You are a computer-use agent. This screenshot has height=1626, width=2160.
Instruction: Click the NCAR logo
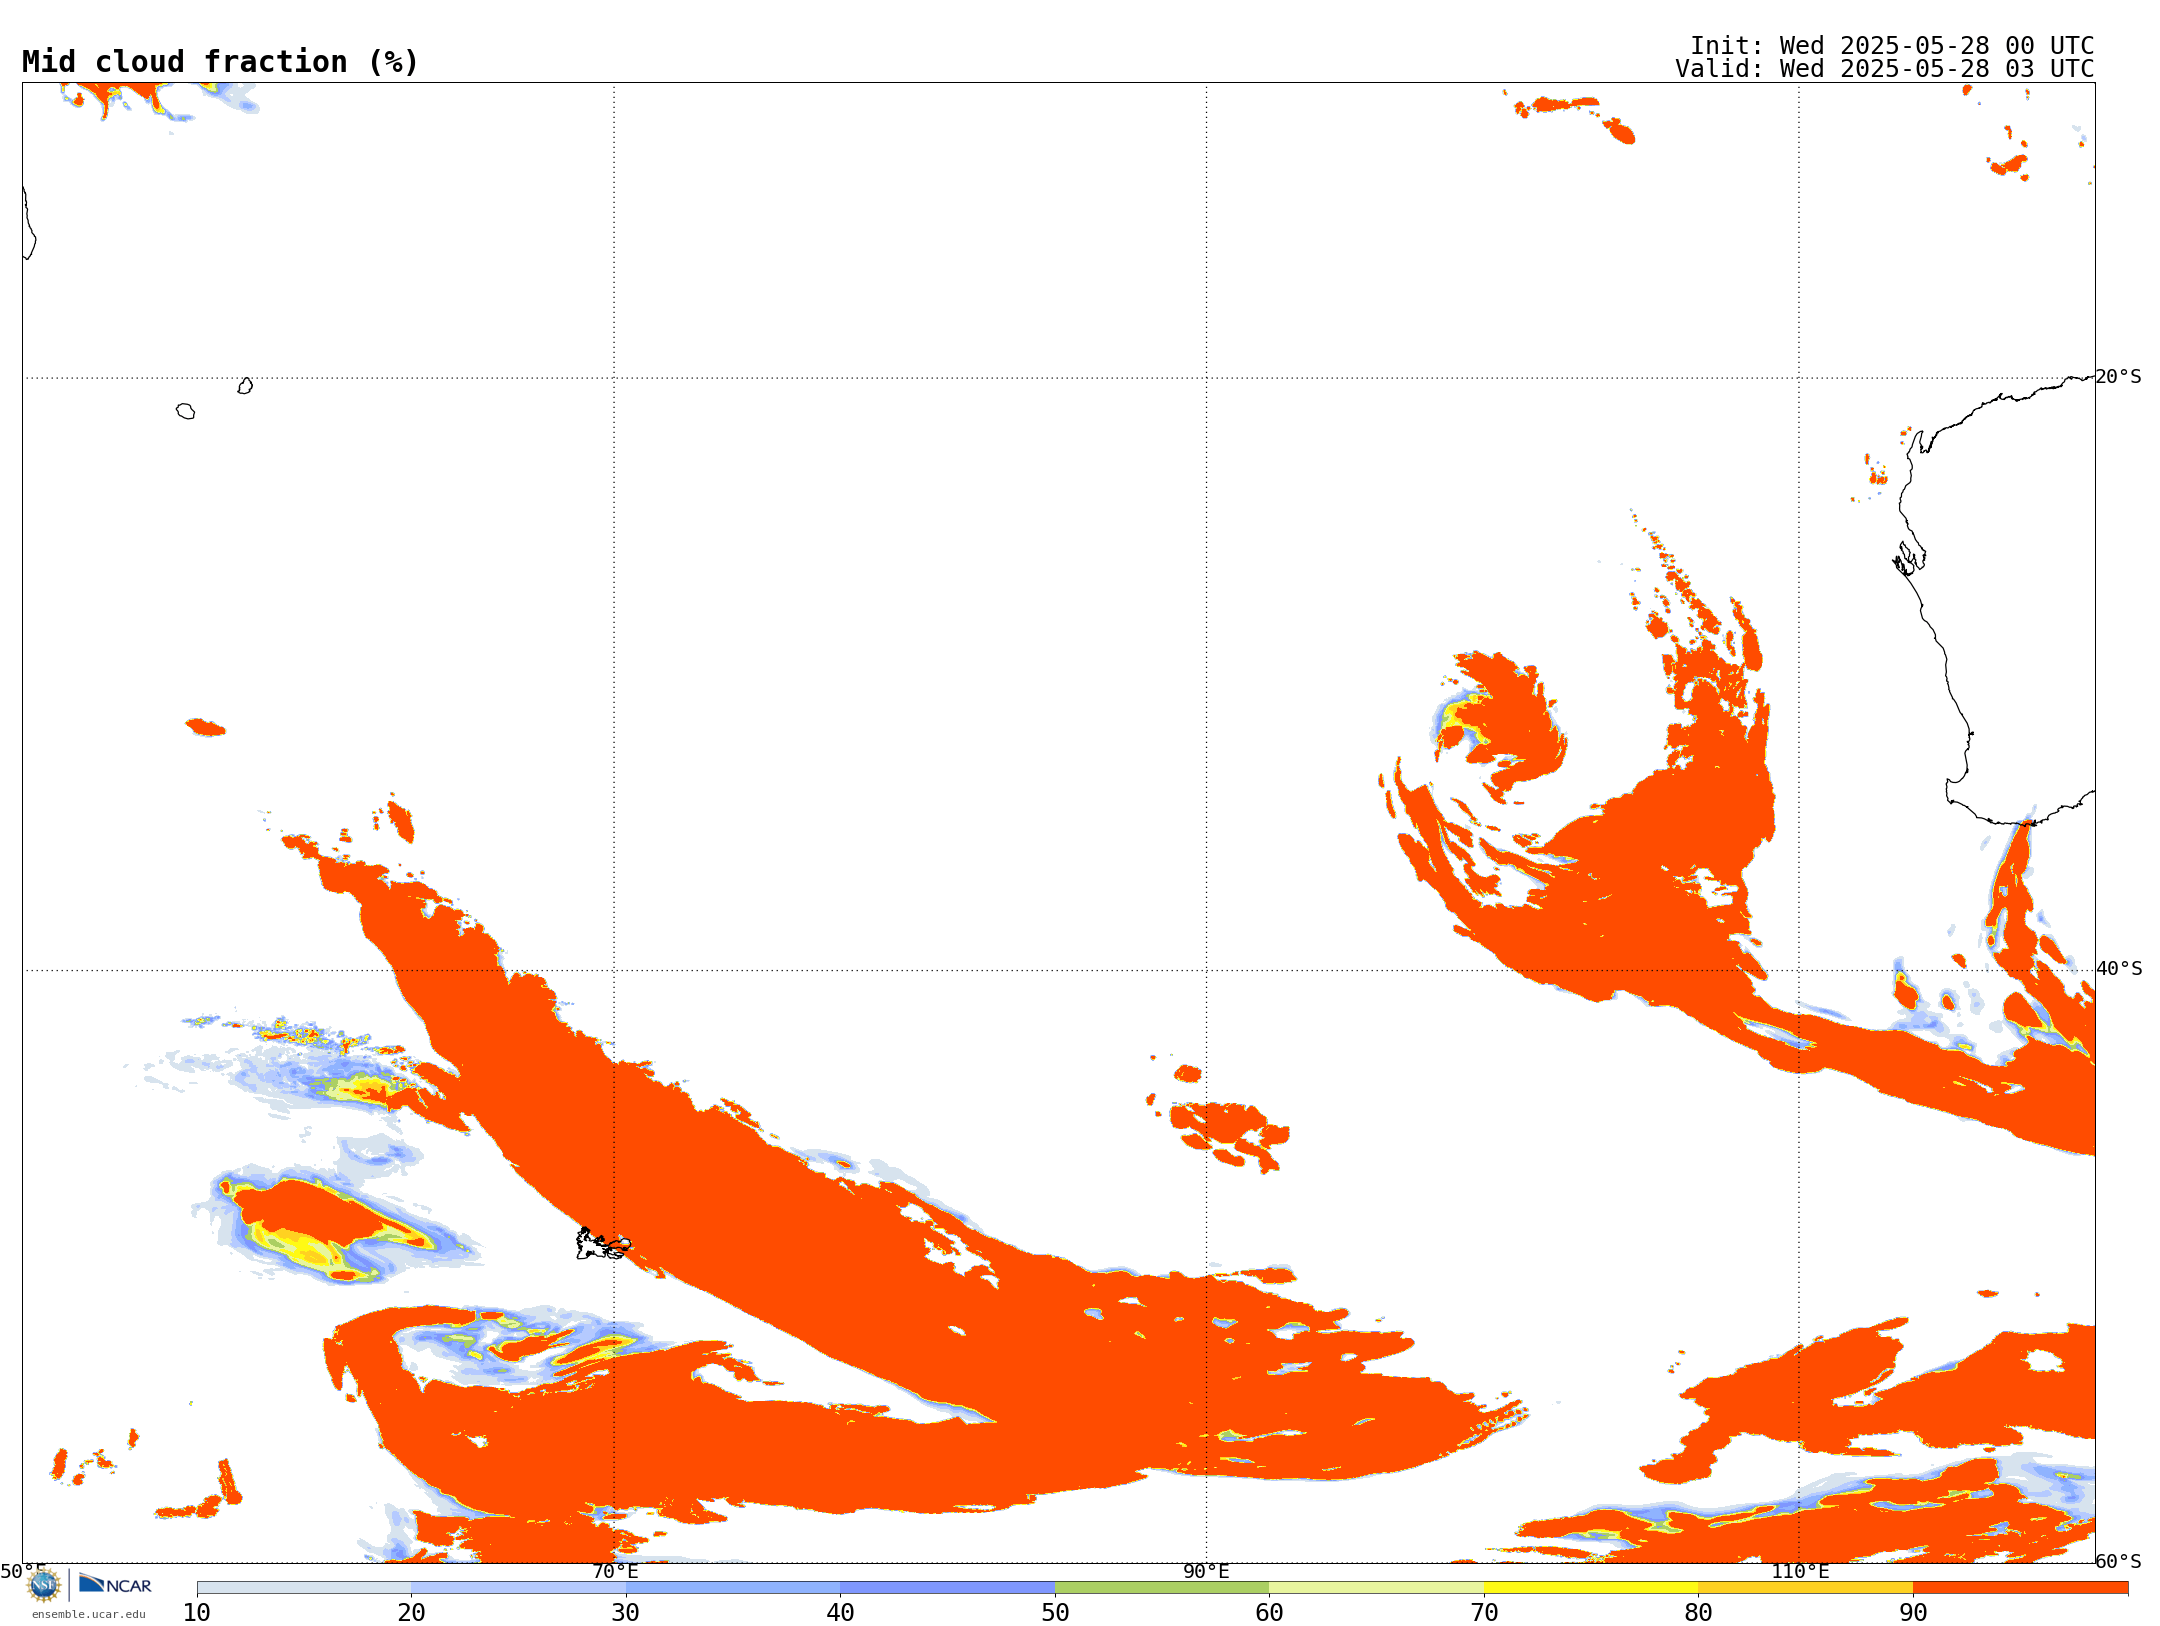[115, 1584]
